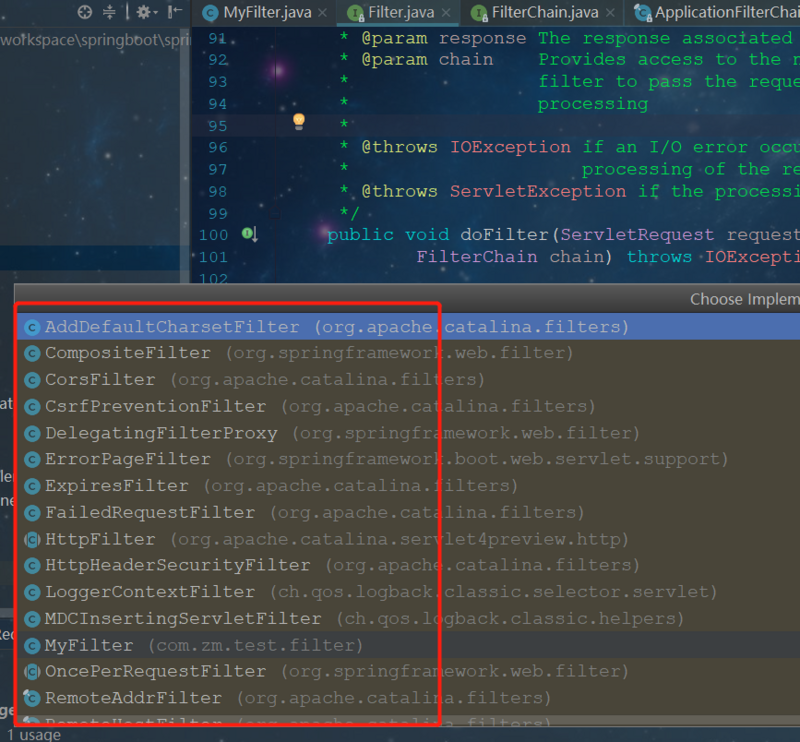The height and width of the screenshot is (742, 800).
Task: Click the DelegatingFilterProxy class icon
Action: click(32, 433)
